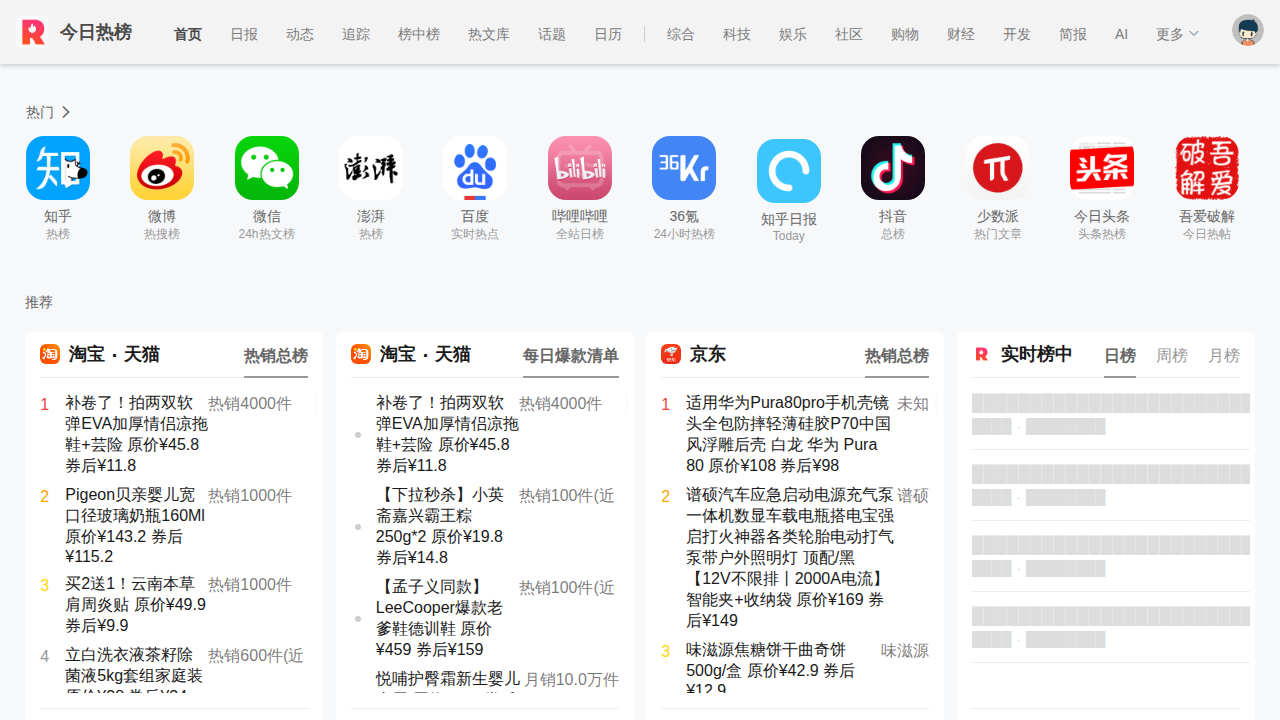Open Pigeon贝亲婴儿宽口径玻璃奶瓶 item
This screenshot has height=720, width=1280.
point(136,526)
